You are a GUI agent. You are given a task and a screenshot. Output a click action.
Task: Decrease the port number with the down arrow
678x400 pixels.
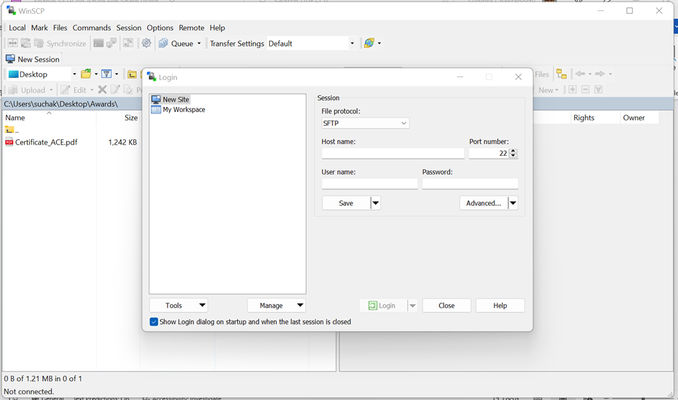point(513,156)
